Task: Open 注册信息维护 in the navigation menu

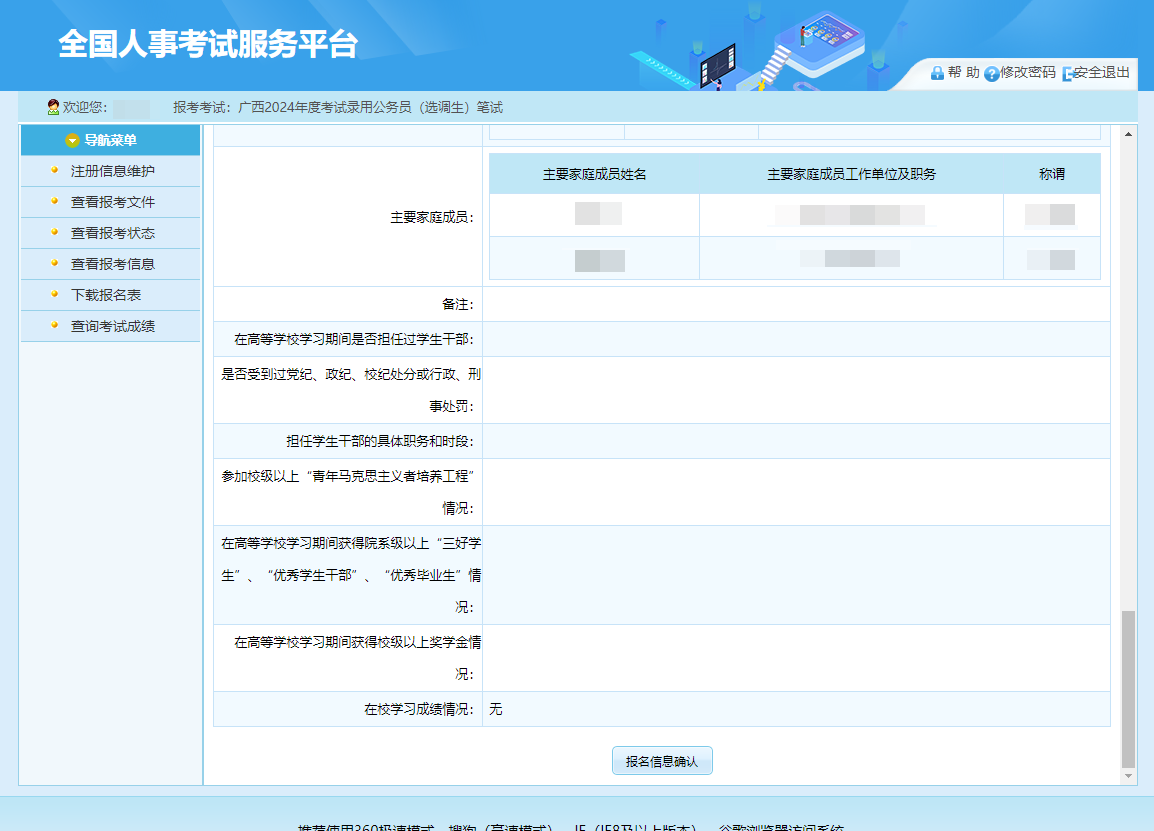Action: tap(112, 171)
